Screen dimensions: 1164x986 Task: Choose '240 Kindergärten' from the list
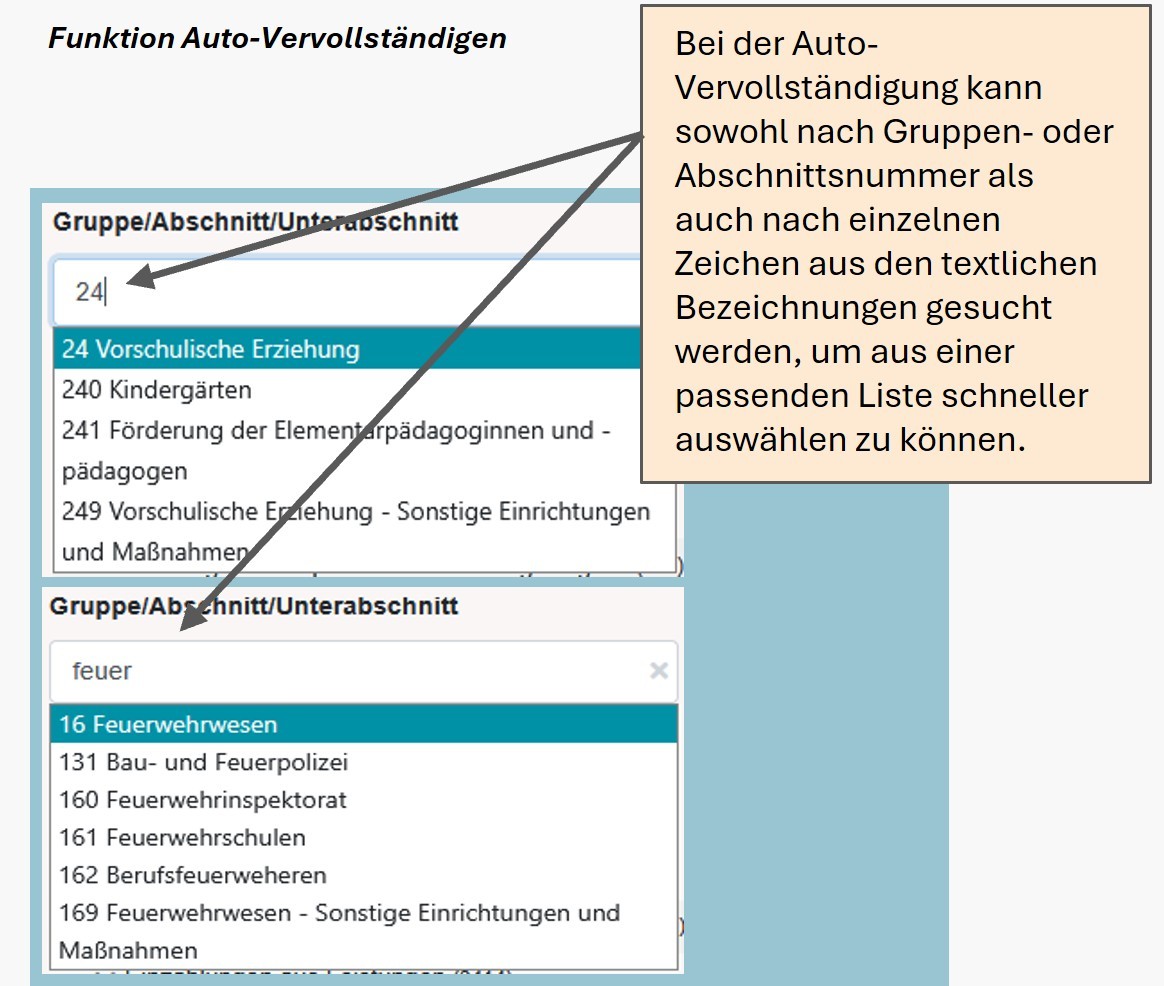[x=156, y=389]
